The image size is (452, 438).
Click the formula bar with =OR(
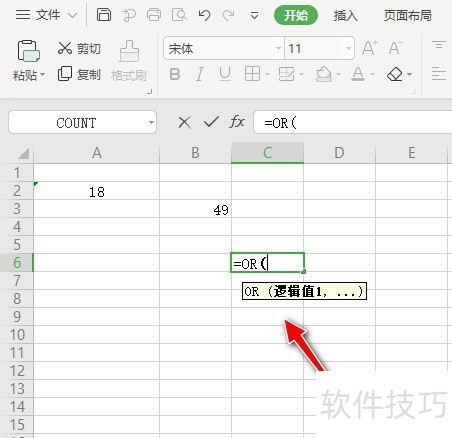(x=353, y=123)
